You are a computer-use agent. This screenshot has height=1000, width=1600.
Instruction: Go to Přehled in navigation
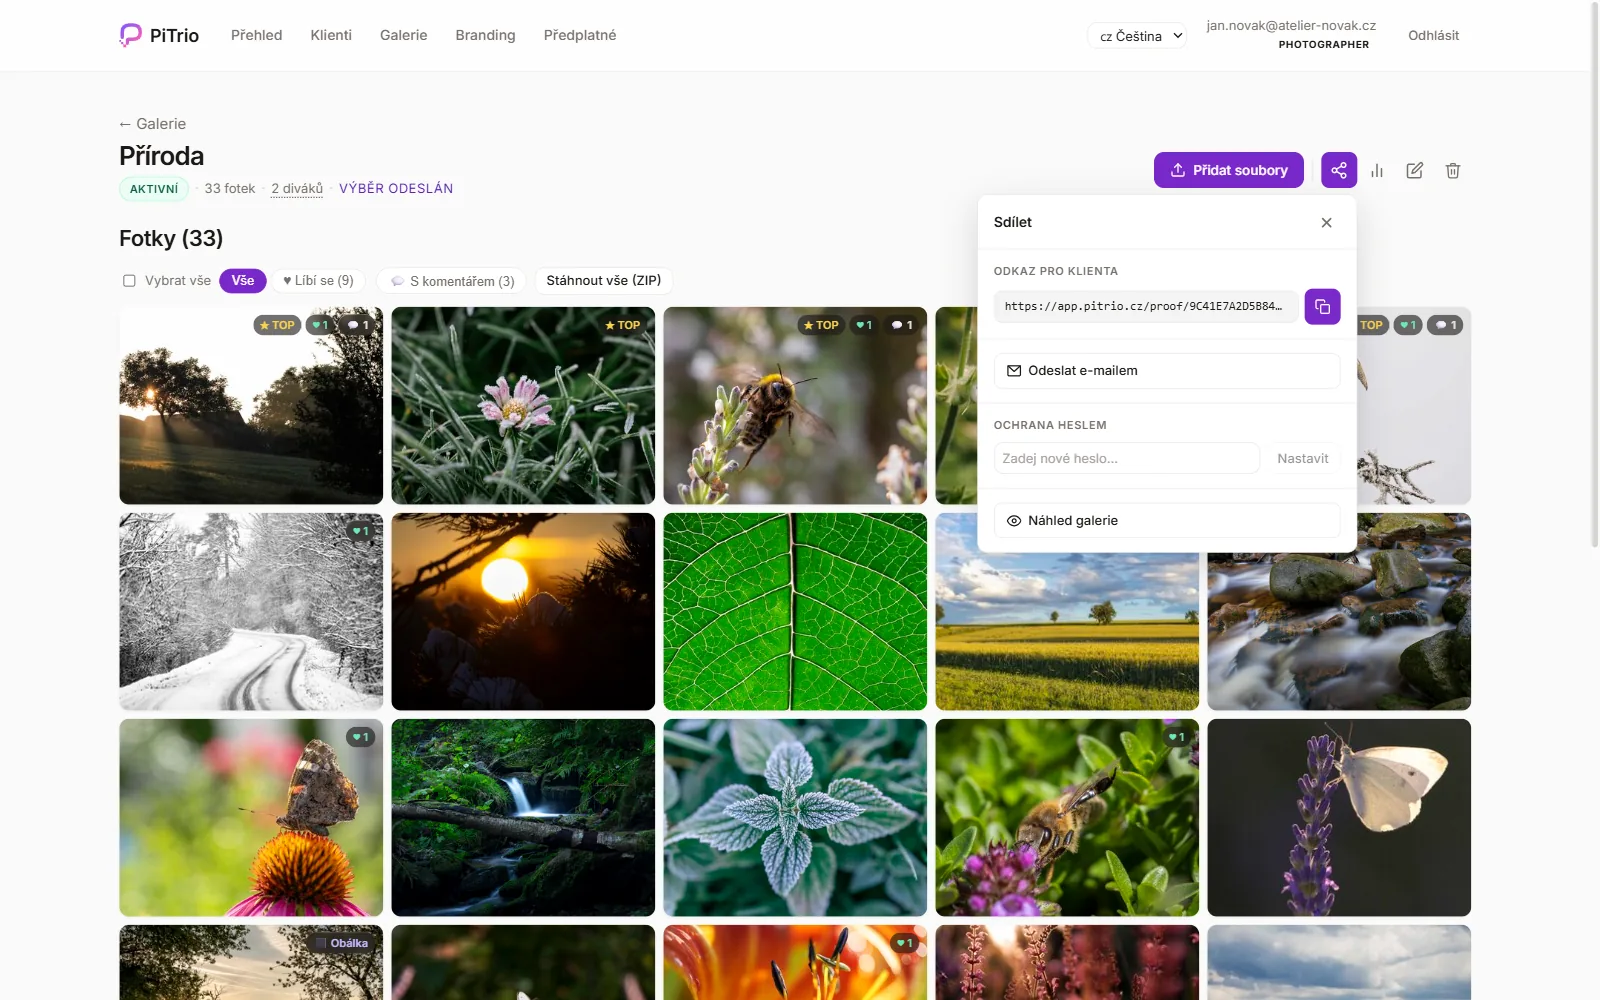click(x=257, y=35)
